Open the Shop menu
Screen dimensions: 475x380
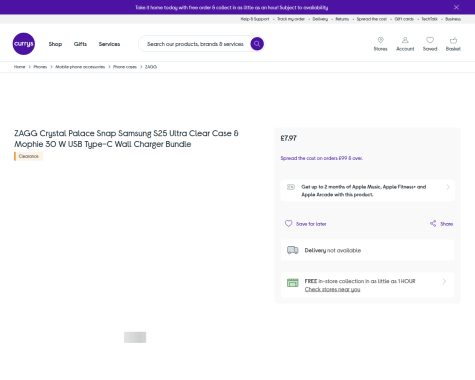pos(55,44)
